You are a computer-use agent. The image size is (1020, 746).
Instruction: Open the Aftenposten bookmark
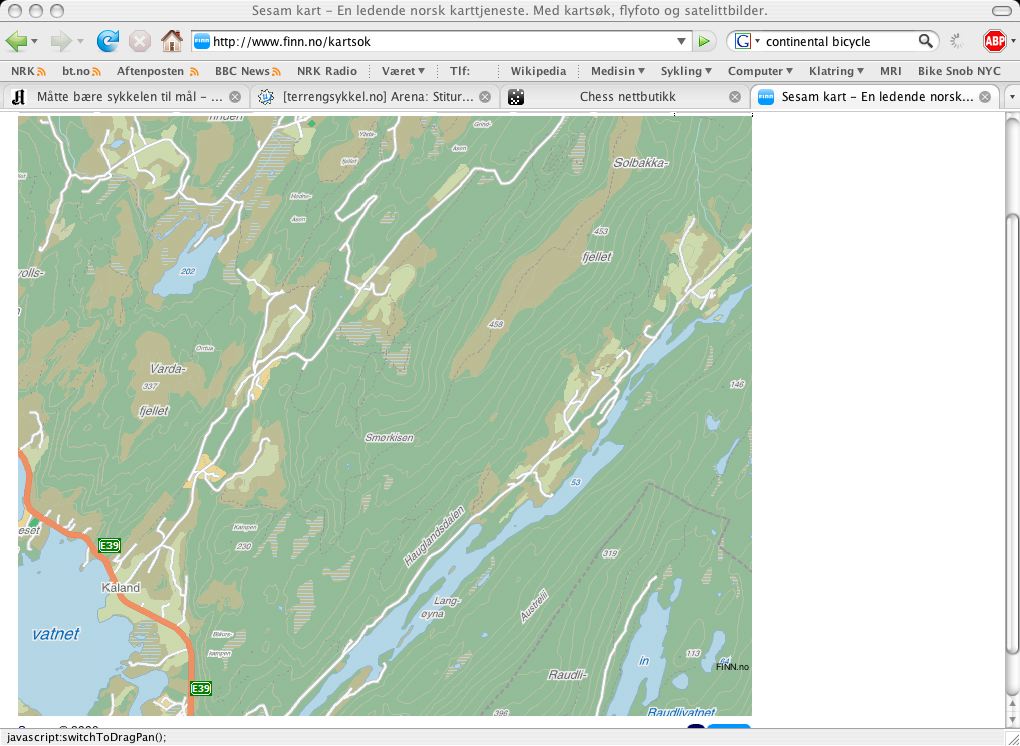pos(150,71)
